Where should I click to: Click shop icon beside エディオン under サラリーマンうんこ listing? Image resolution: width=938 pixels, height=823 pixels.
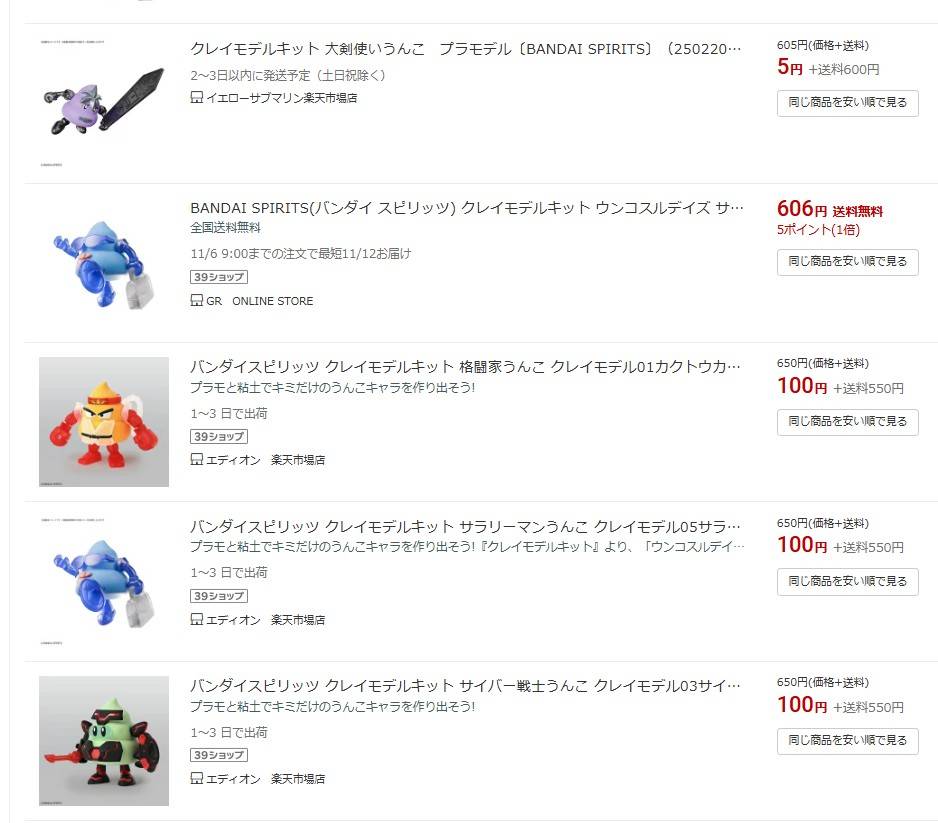pyautogui.click(x=196, y=619)
